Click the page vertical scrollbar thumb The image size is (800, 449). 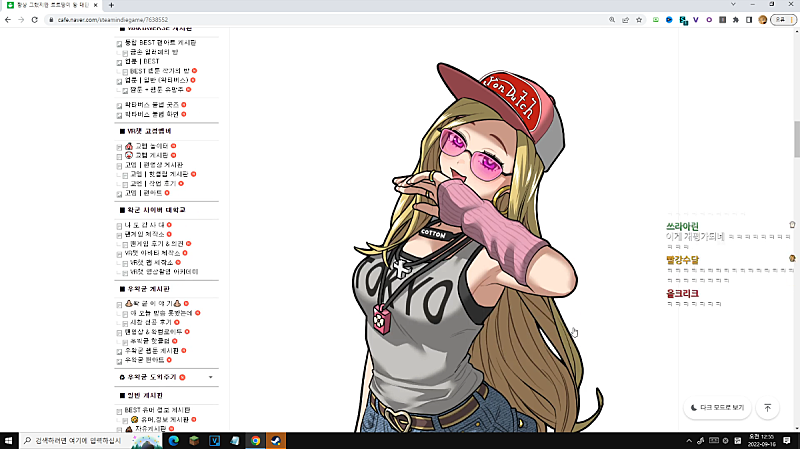point(796,139)
